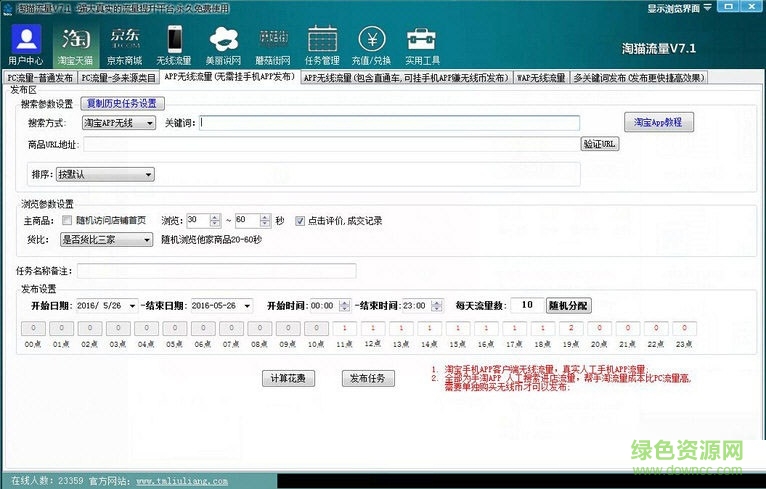Switch to PC流量-多来源类目 tab
Screen dimensions: 766x489
click(118, 78)
